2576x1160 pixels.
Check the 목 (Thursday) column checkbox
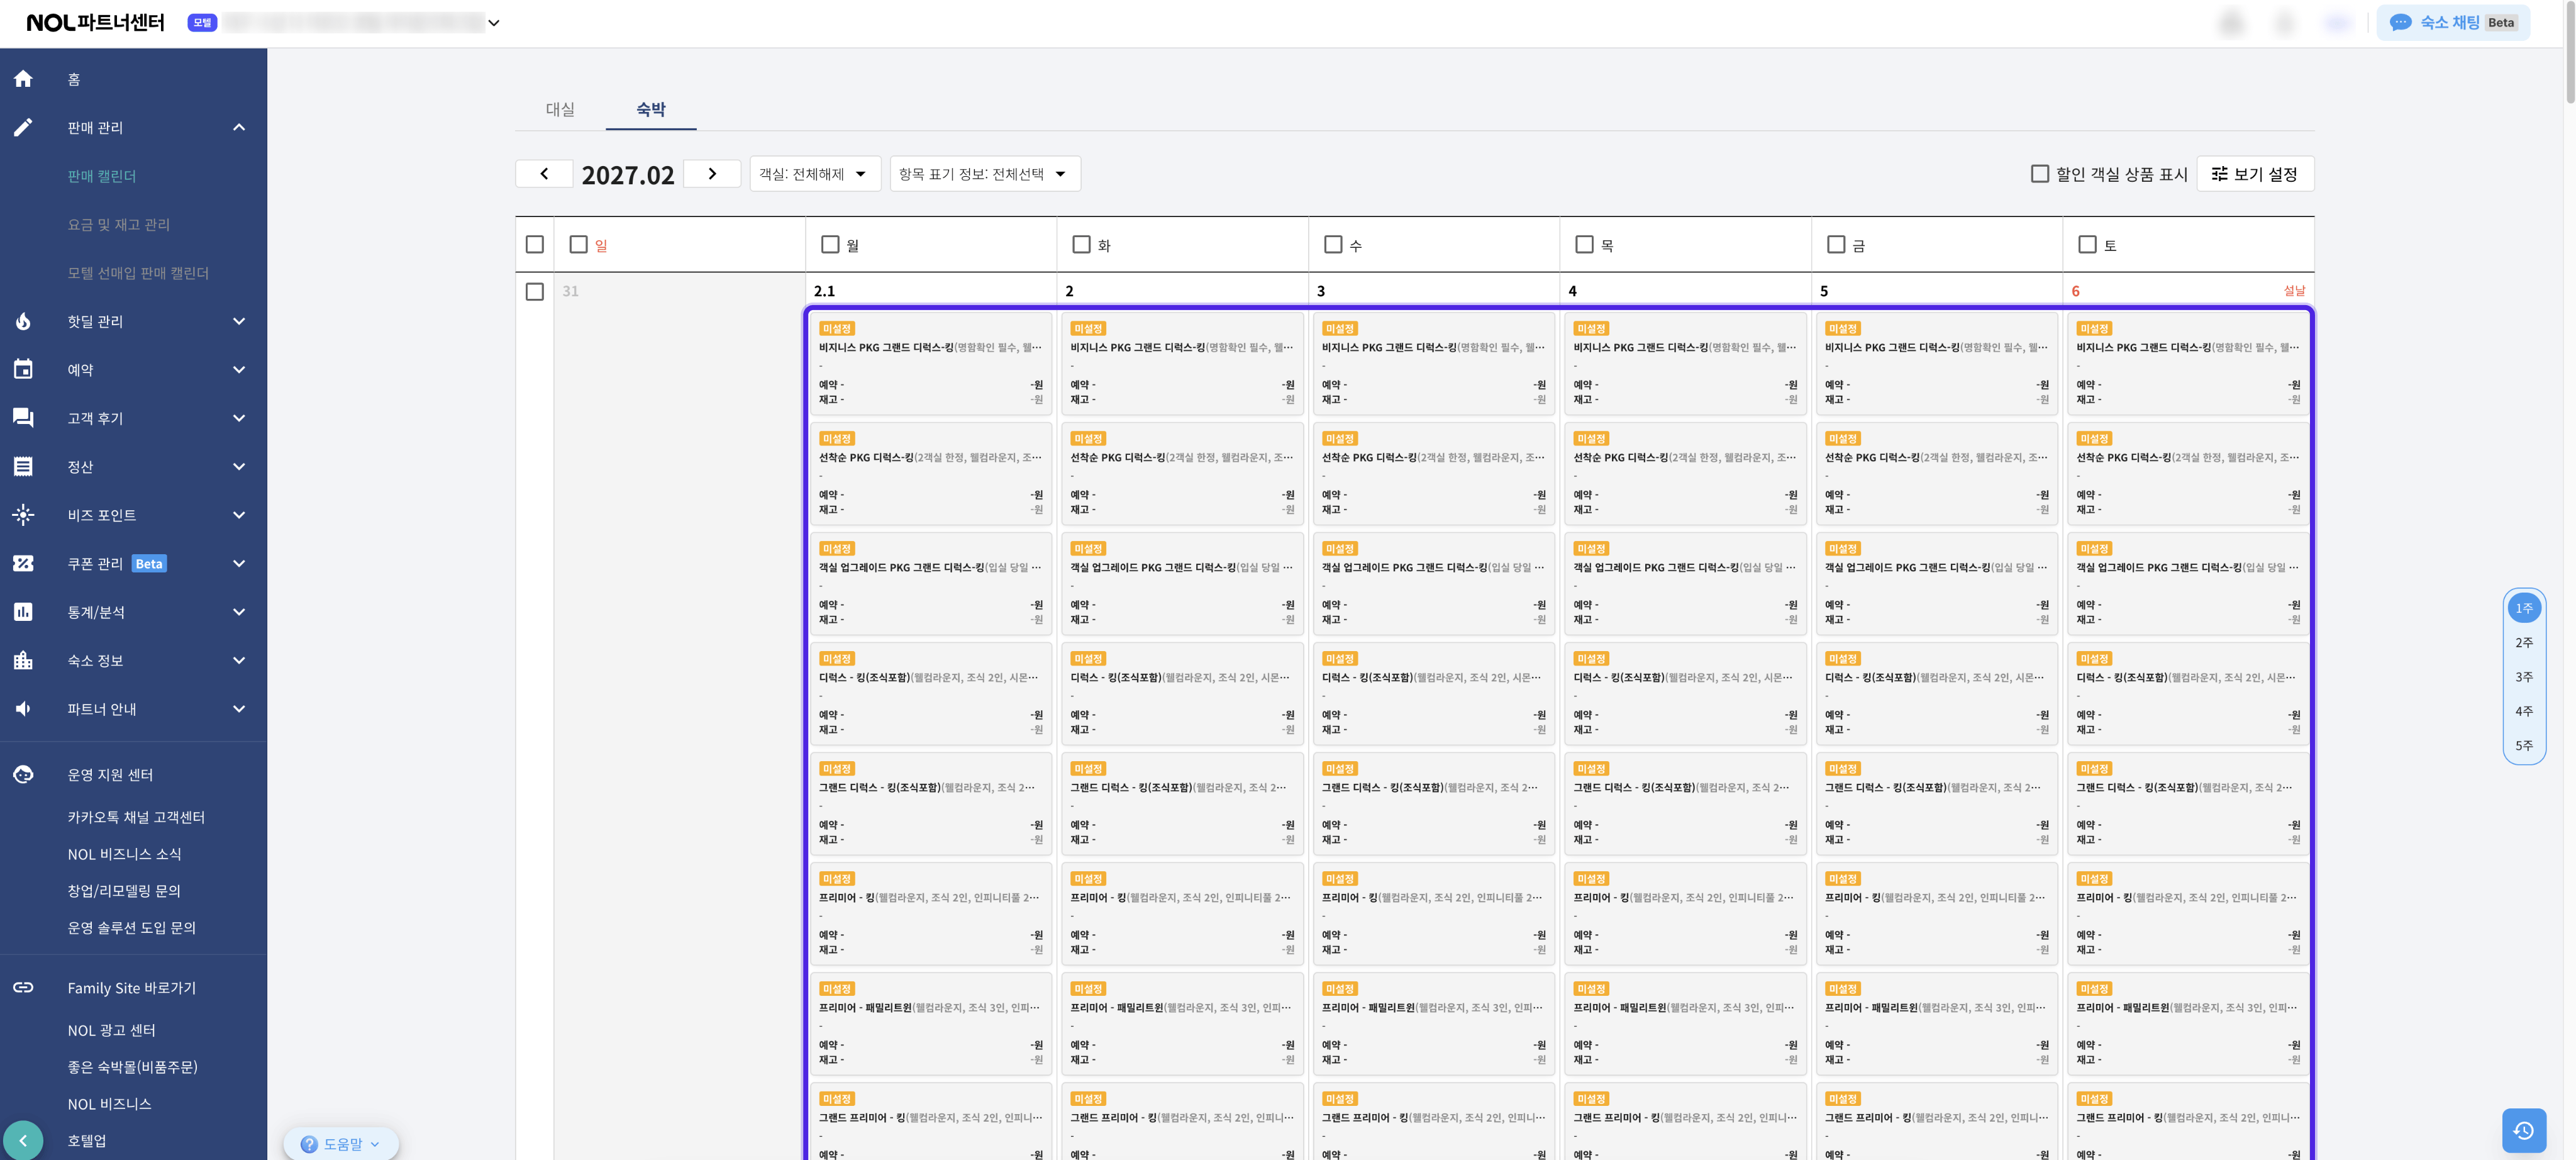1584,244
